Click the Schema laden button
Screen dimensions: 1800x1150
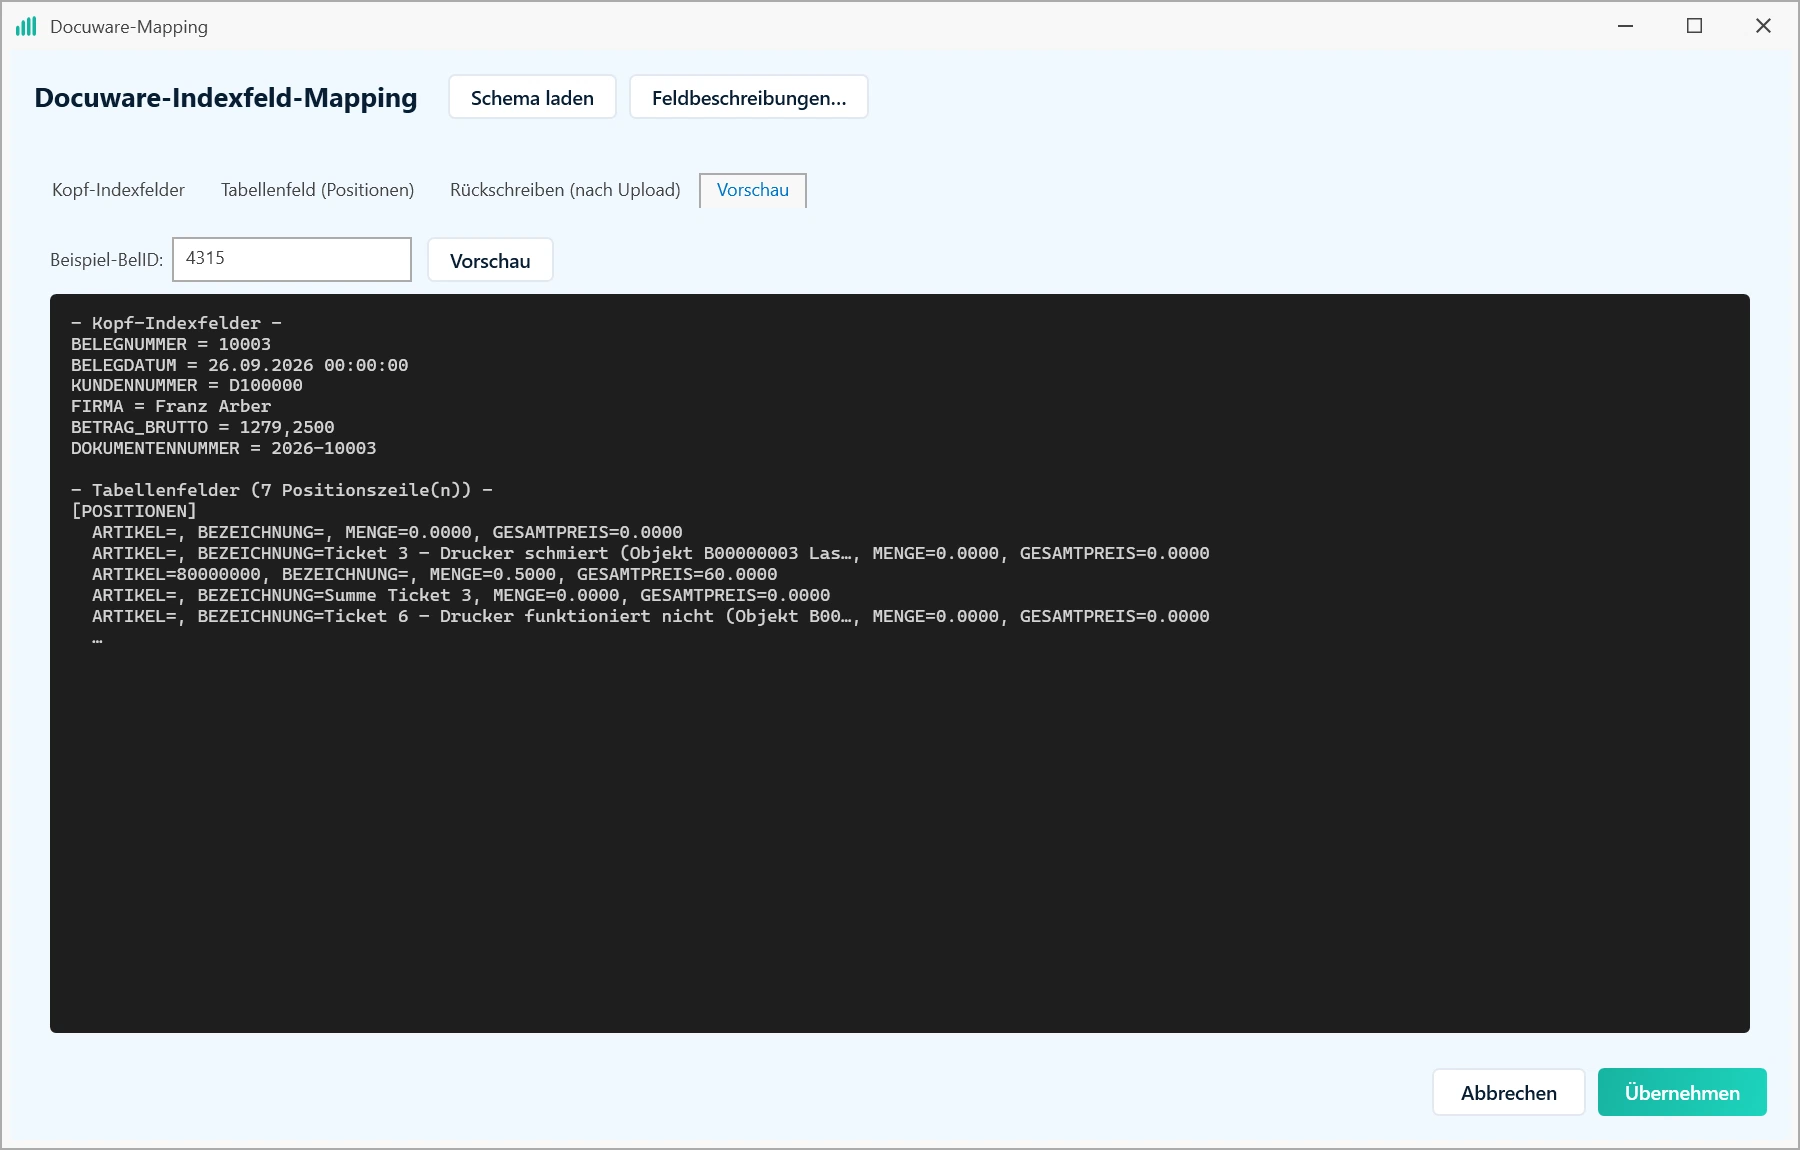(532, 97)
